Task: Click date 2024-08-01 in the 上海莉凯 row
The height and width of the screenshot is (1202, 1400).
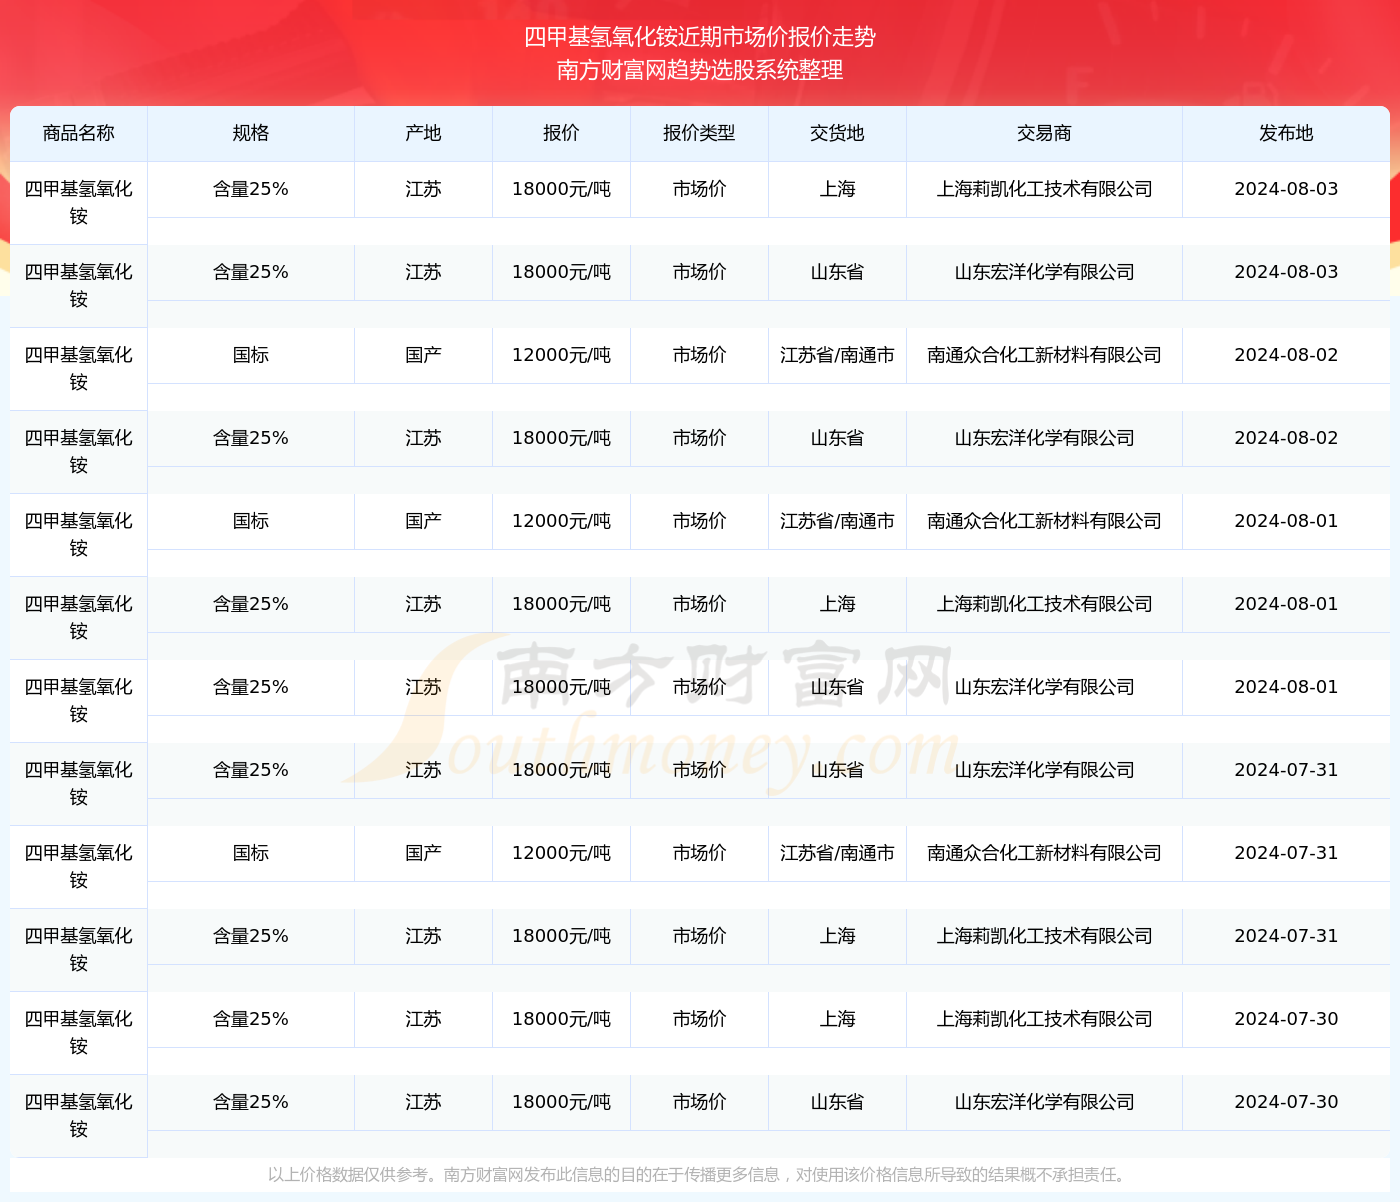Action: click(1286, 604)
